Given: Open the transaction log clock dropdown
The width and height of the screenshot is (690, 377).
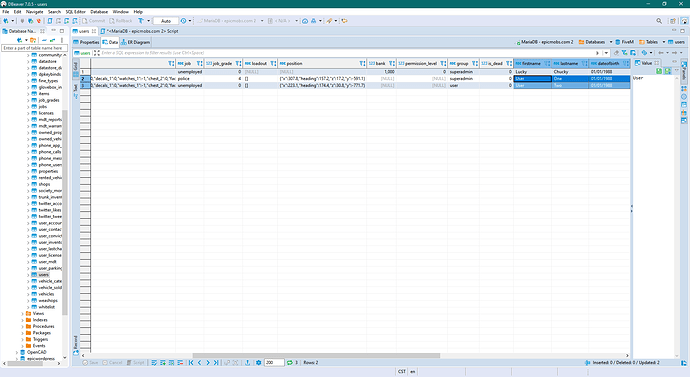Looking at the screenshot, I should click(190, 21).
